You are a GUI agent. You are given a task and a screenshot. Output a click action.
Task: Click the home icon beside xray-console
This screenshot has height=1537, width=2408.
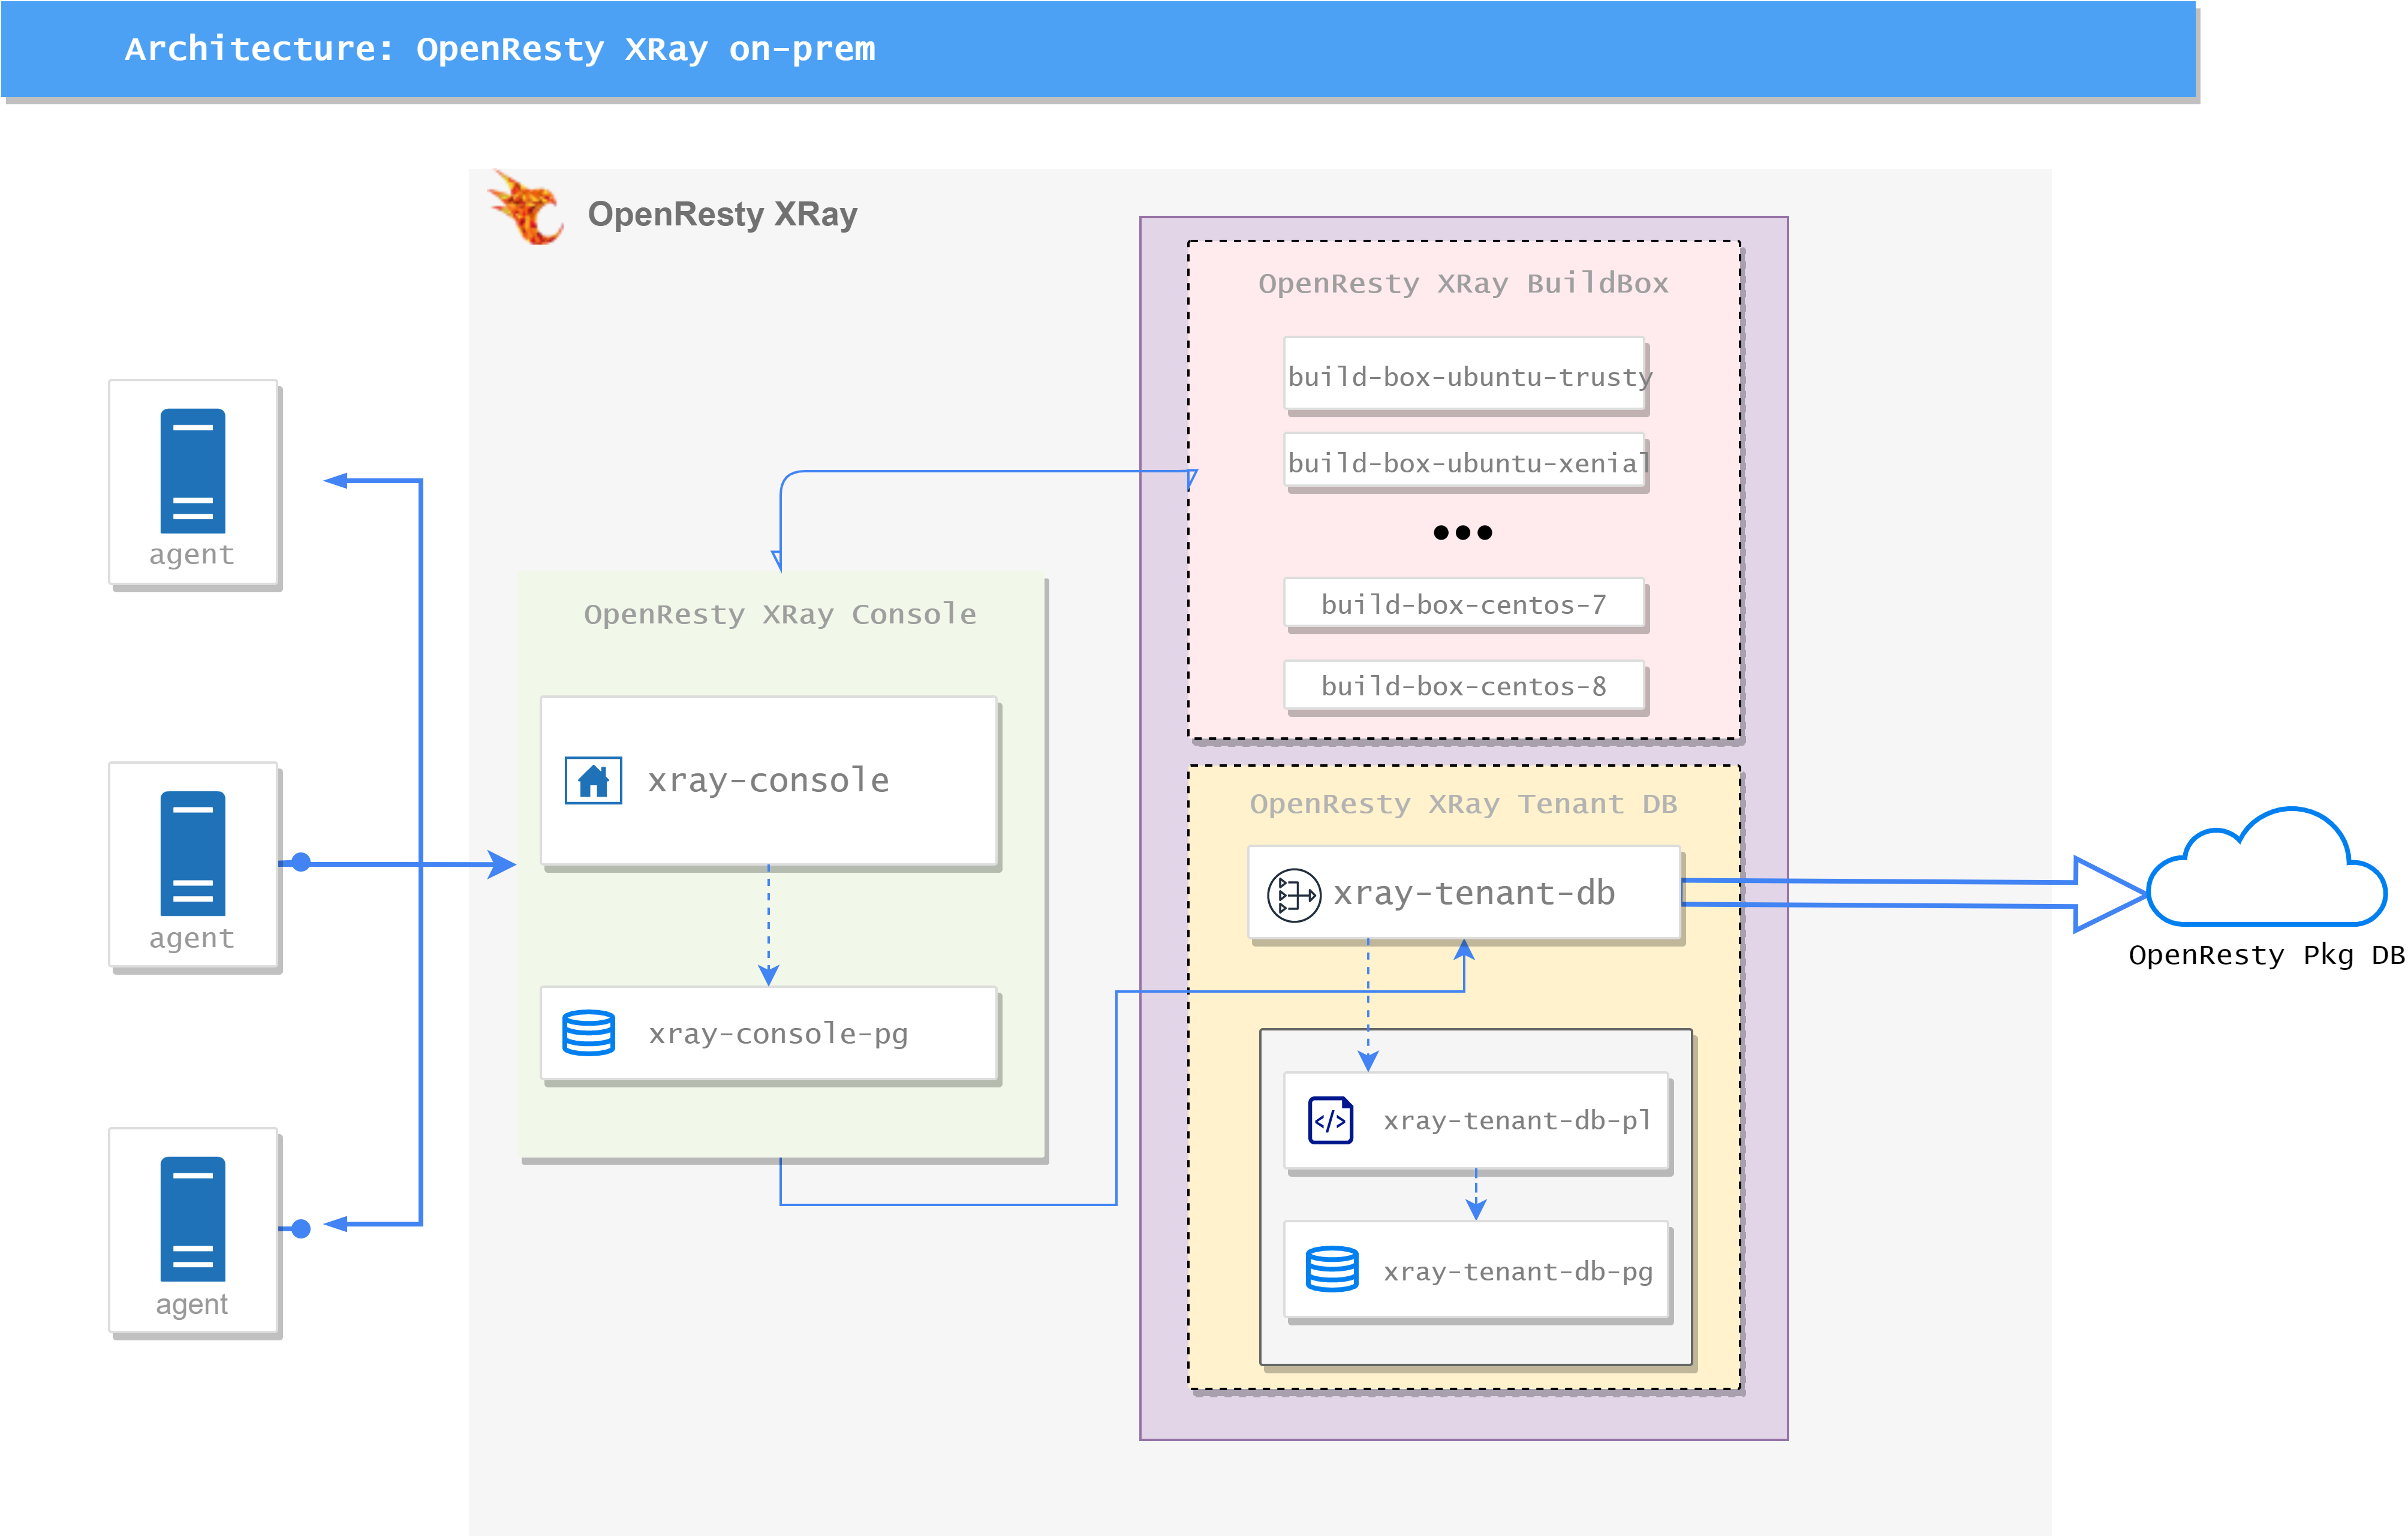tap(593, 780)
